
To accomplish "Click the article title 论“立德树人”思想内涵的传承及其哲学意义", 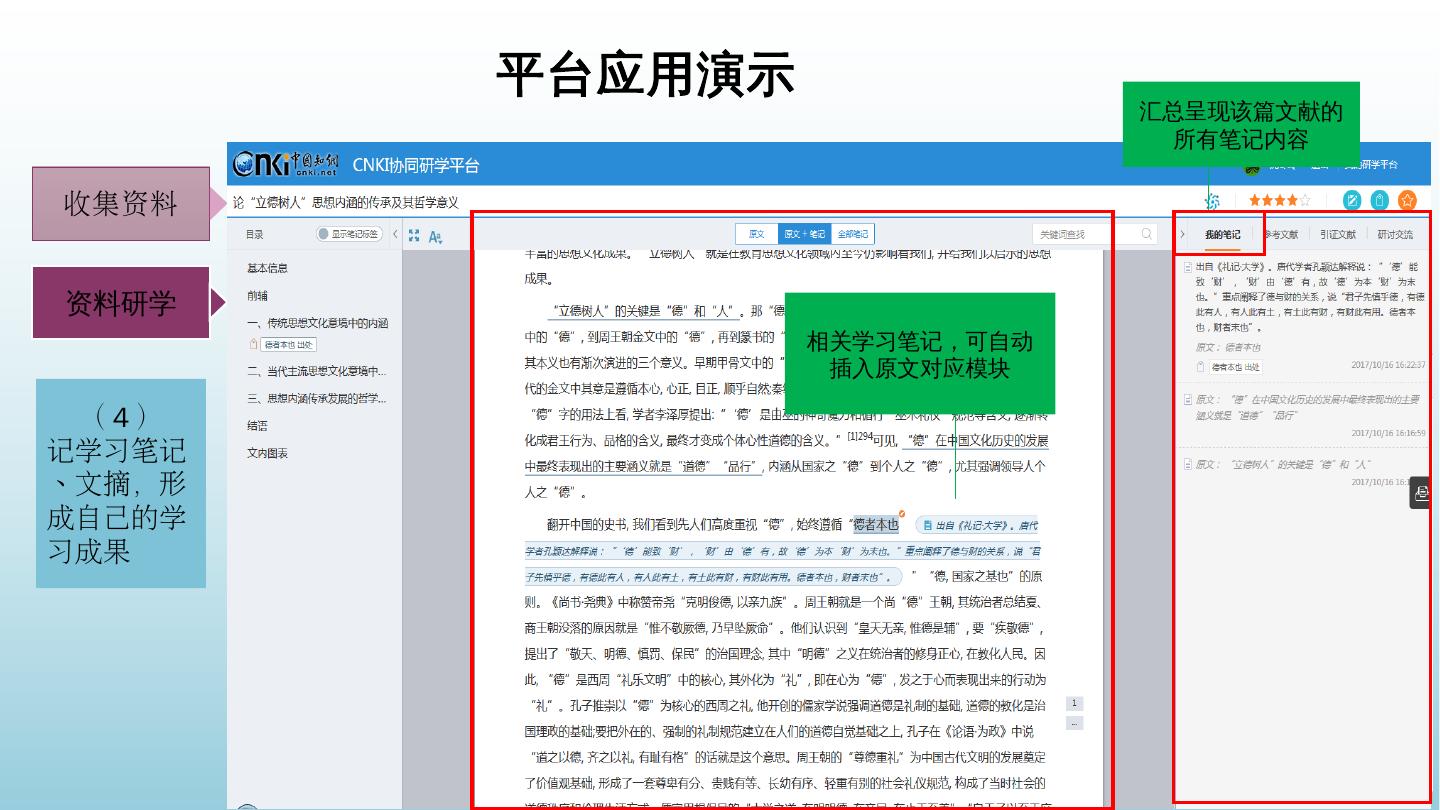I will click(345, 202).
